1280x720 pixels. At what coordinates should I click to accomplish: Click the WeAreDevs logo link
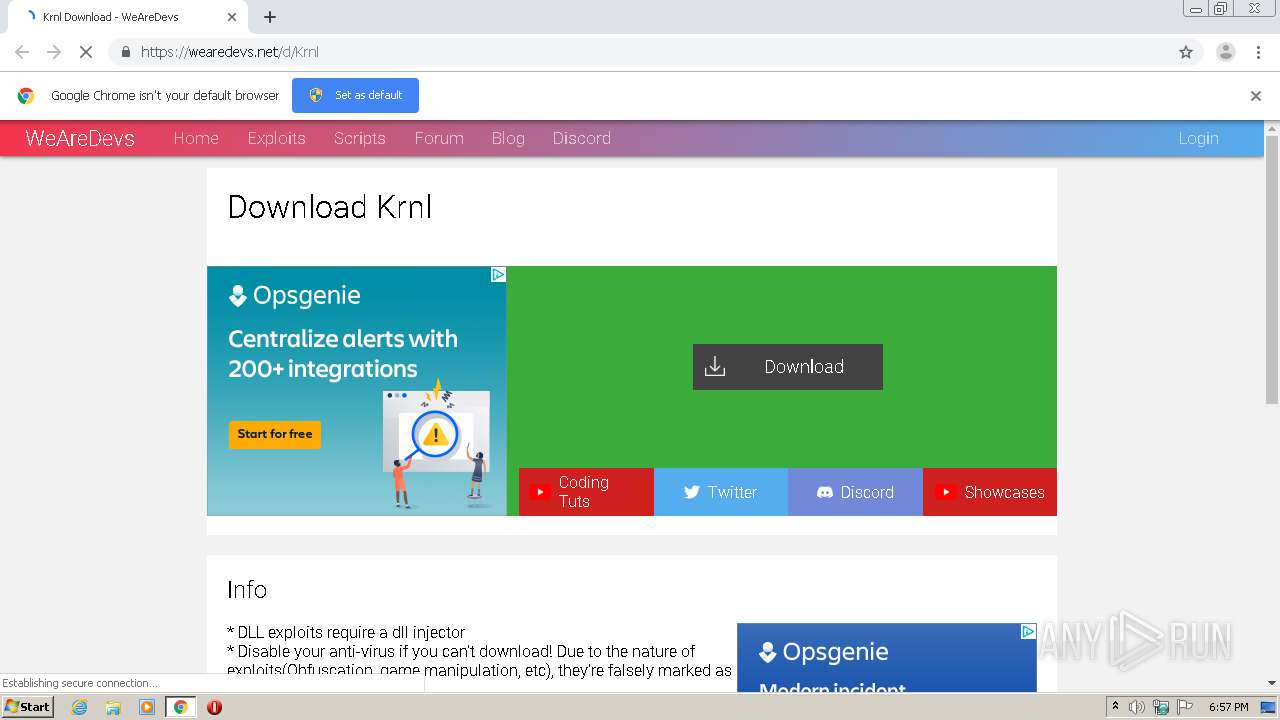[80, 138]
